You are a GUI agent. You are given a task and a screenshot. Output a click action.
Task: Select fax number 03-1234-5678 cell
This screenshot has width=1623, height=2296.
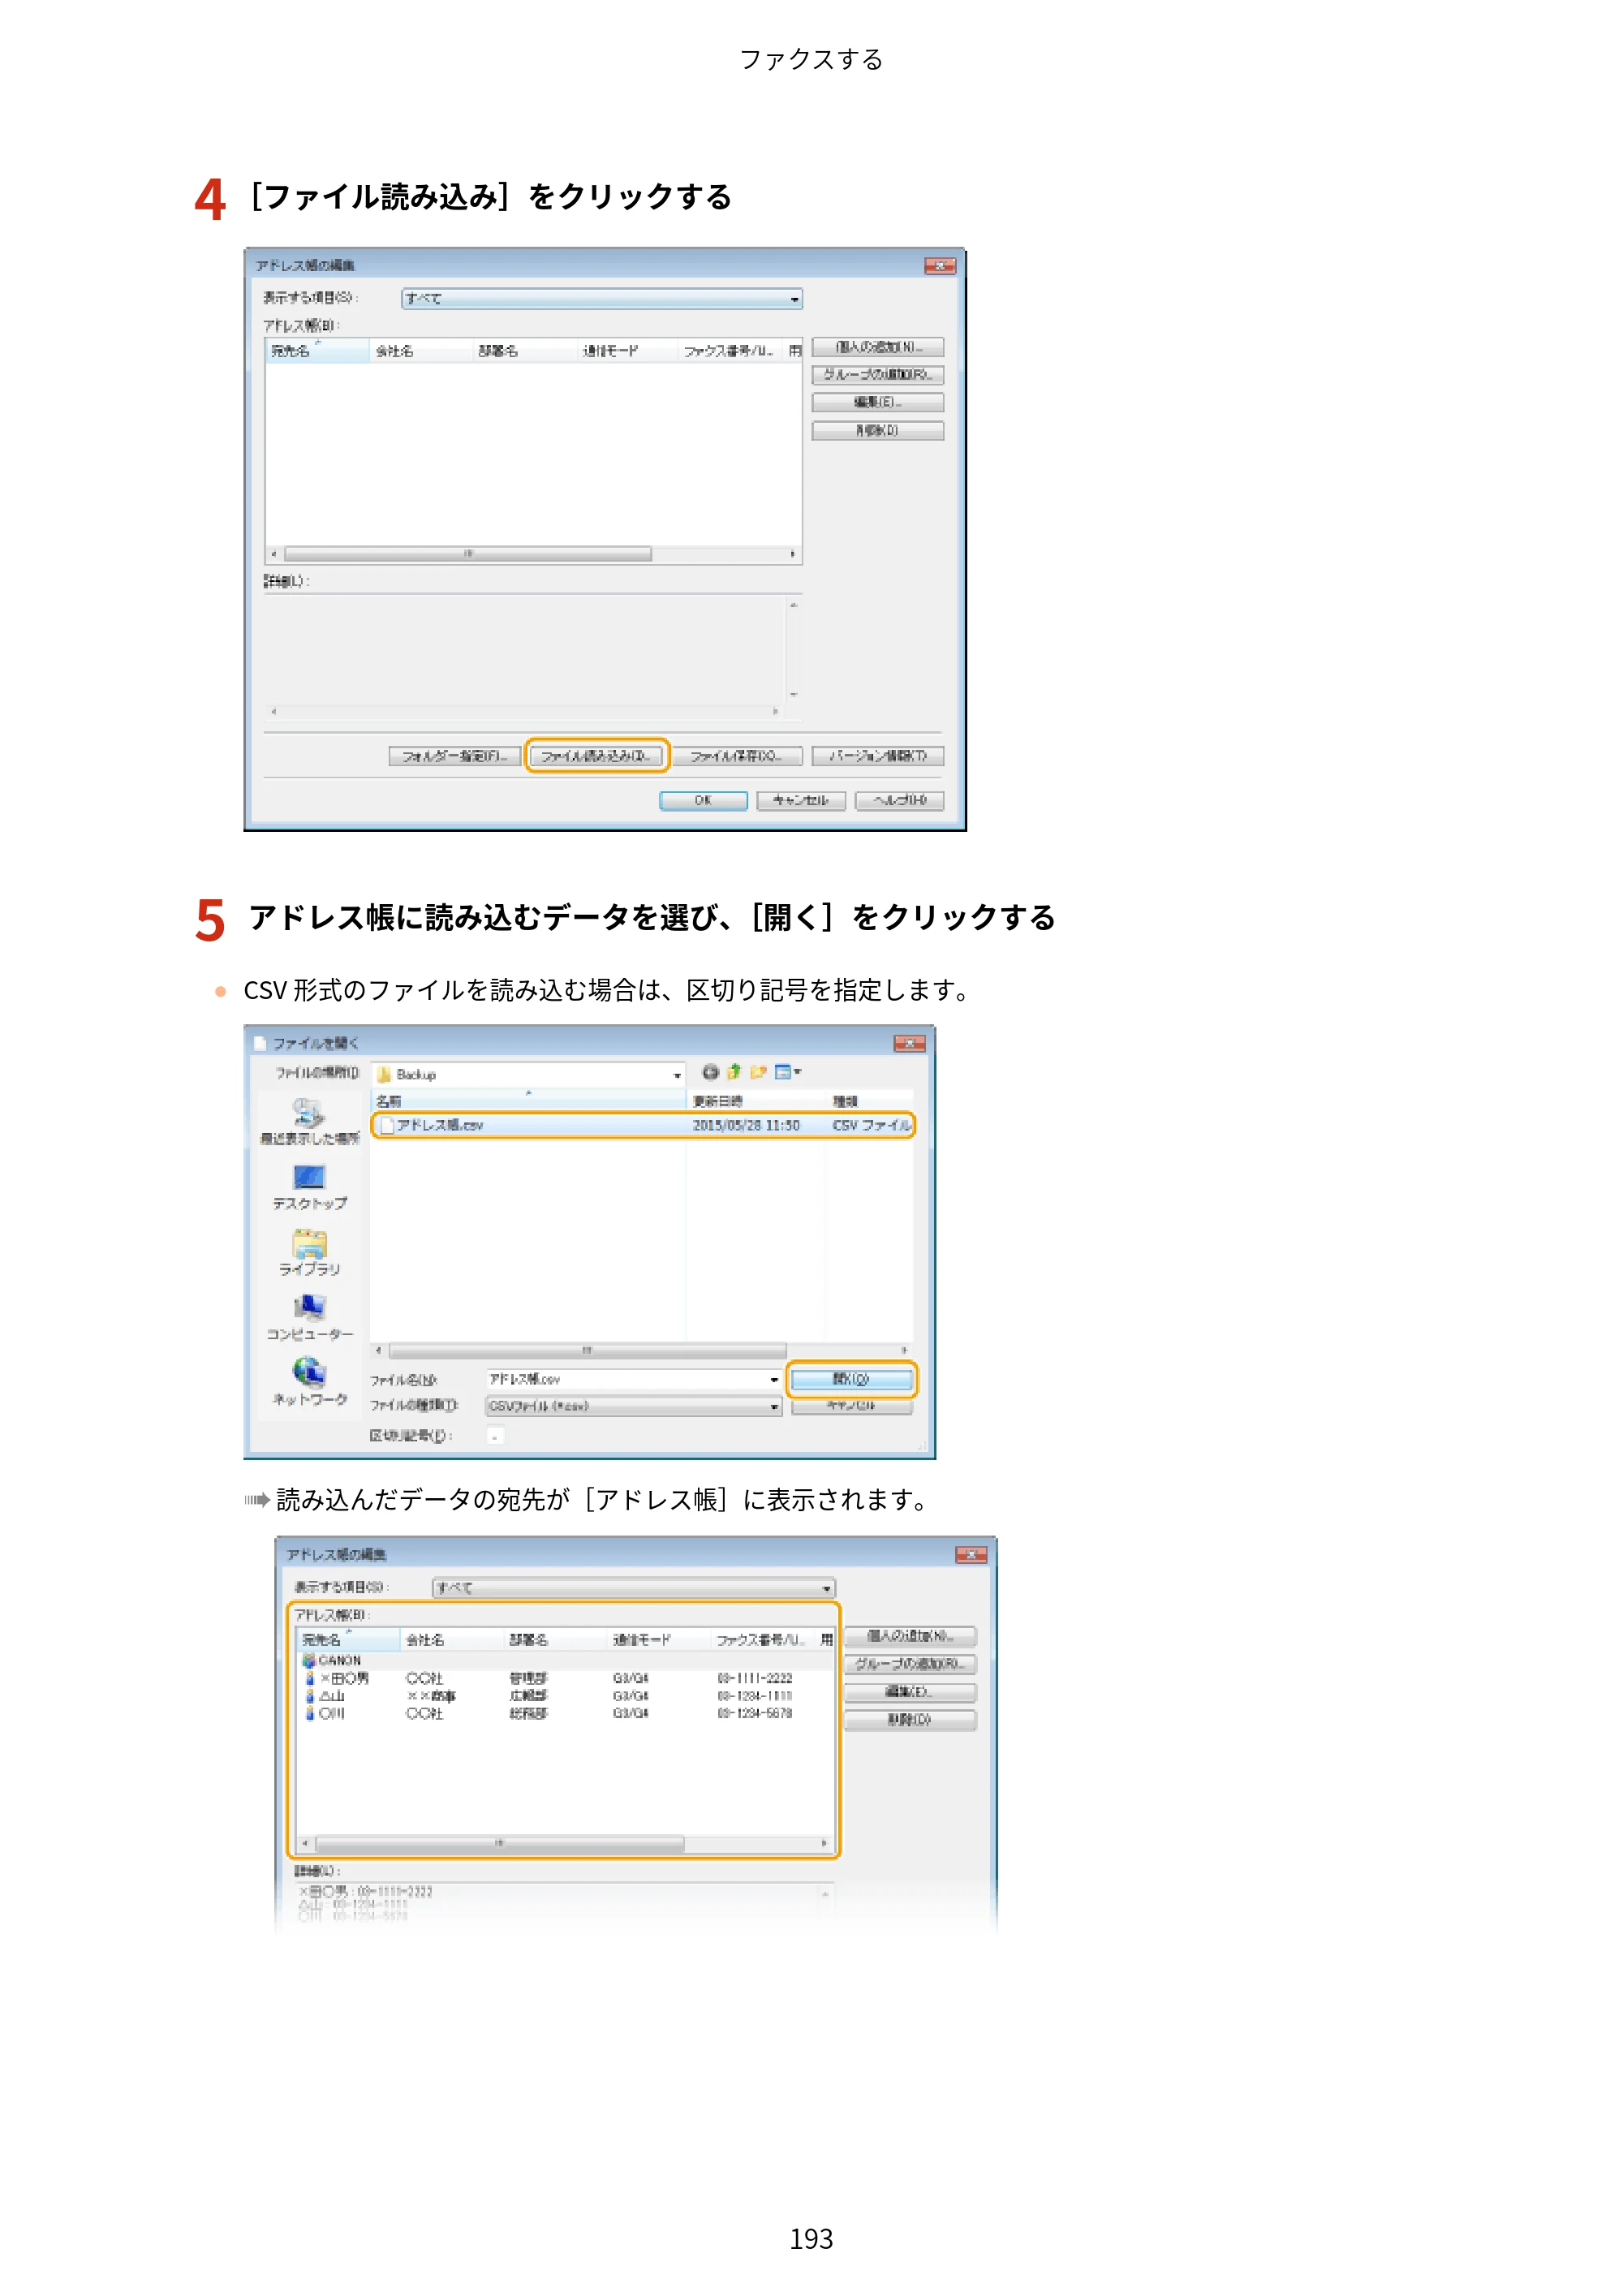click(755, 1713)
